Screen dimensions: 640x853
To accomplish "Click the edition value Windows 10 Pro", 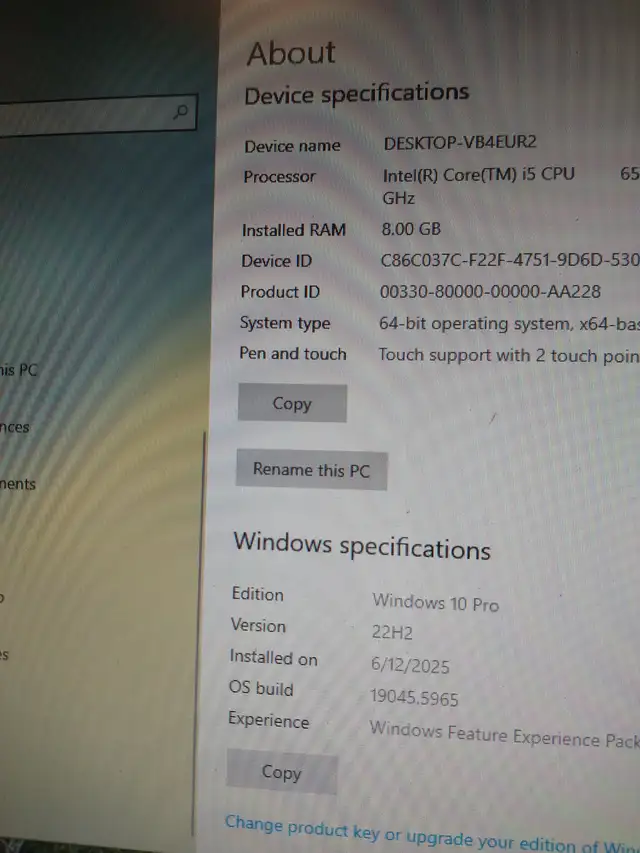I will [435, 602].
